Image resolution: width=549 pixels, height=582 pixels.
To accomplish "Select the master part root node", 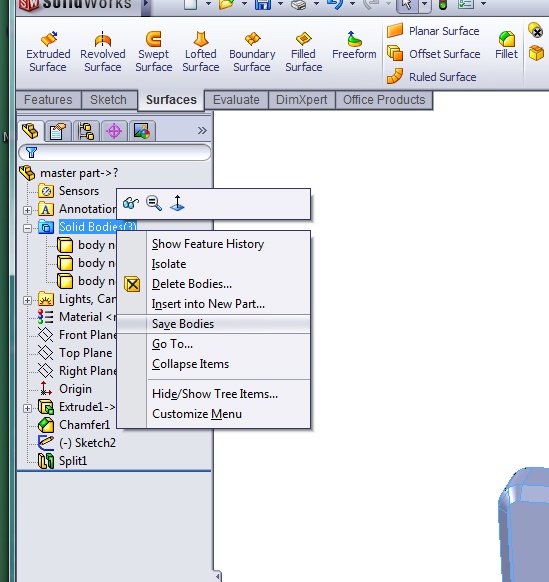I will (x=69, y=173).
